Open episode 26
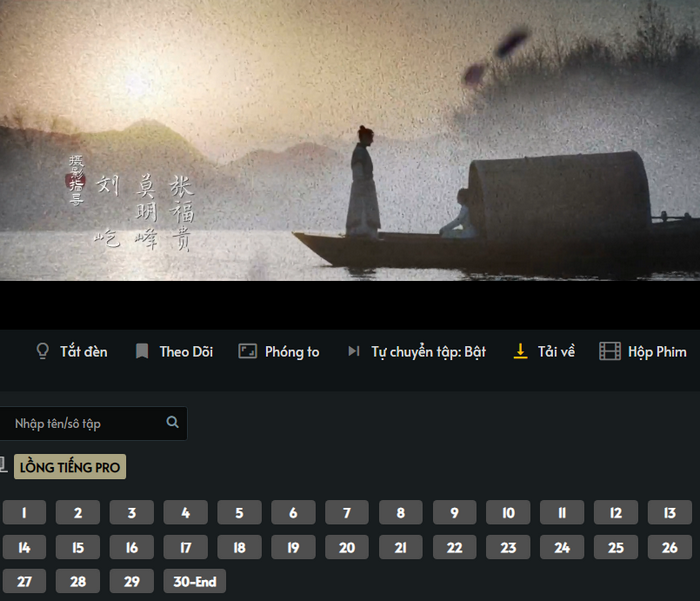Image resolution: width=700 pixels, height=601 pixels. point(670,547)
